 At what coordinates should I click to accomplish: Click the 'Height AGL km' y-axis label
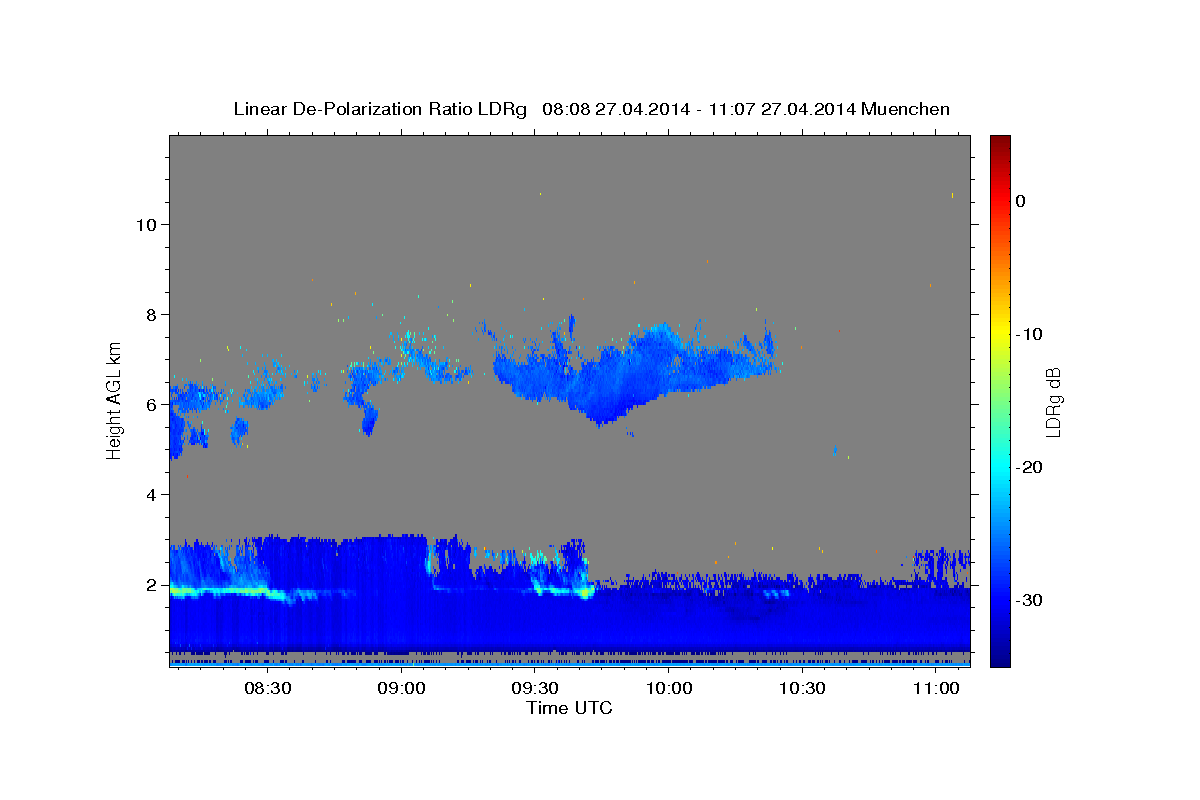[115, 400]
